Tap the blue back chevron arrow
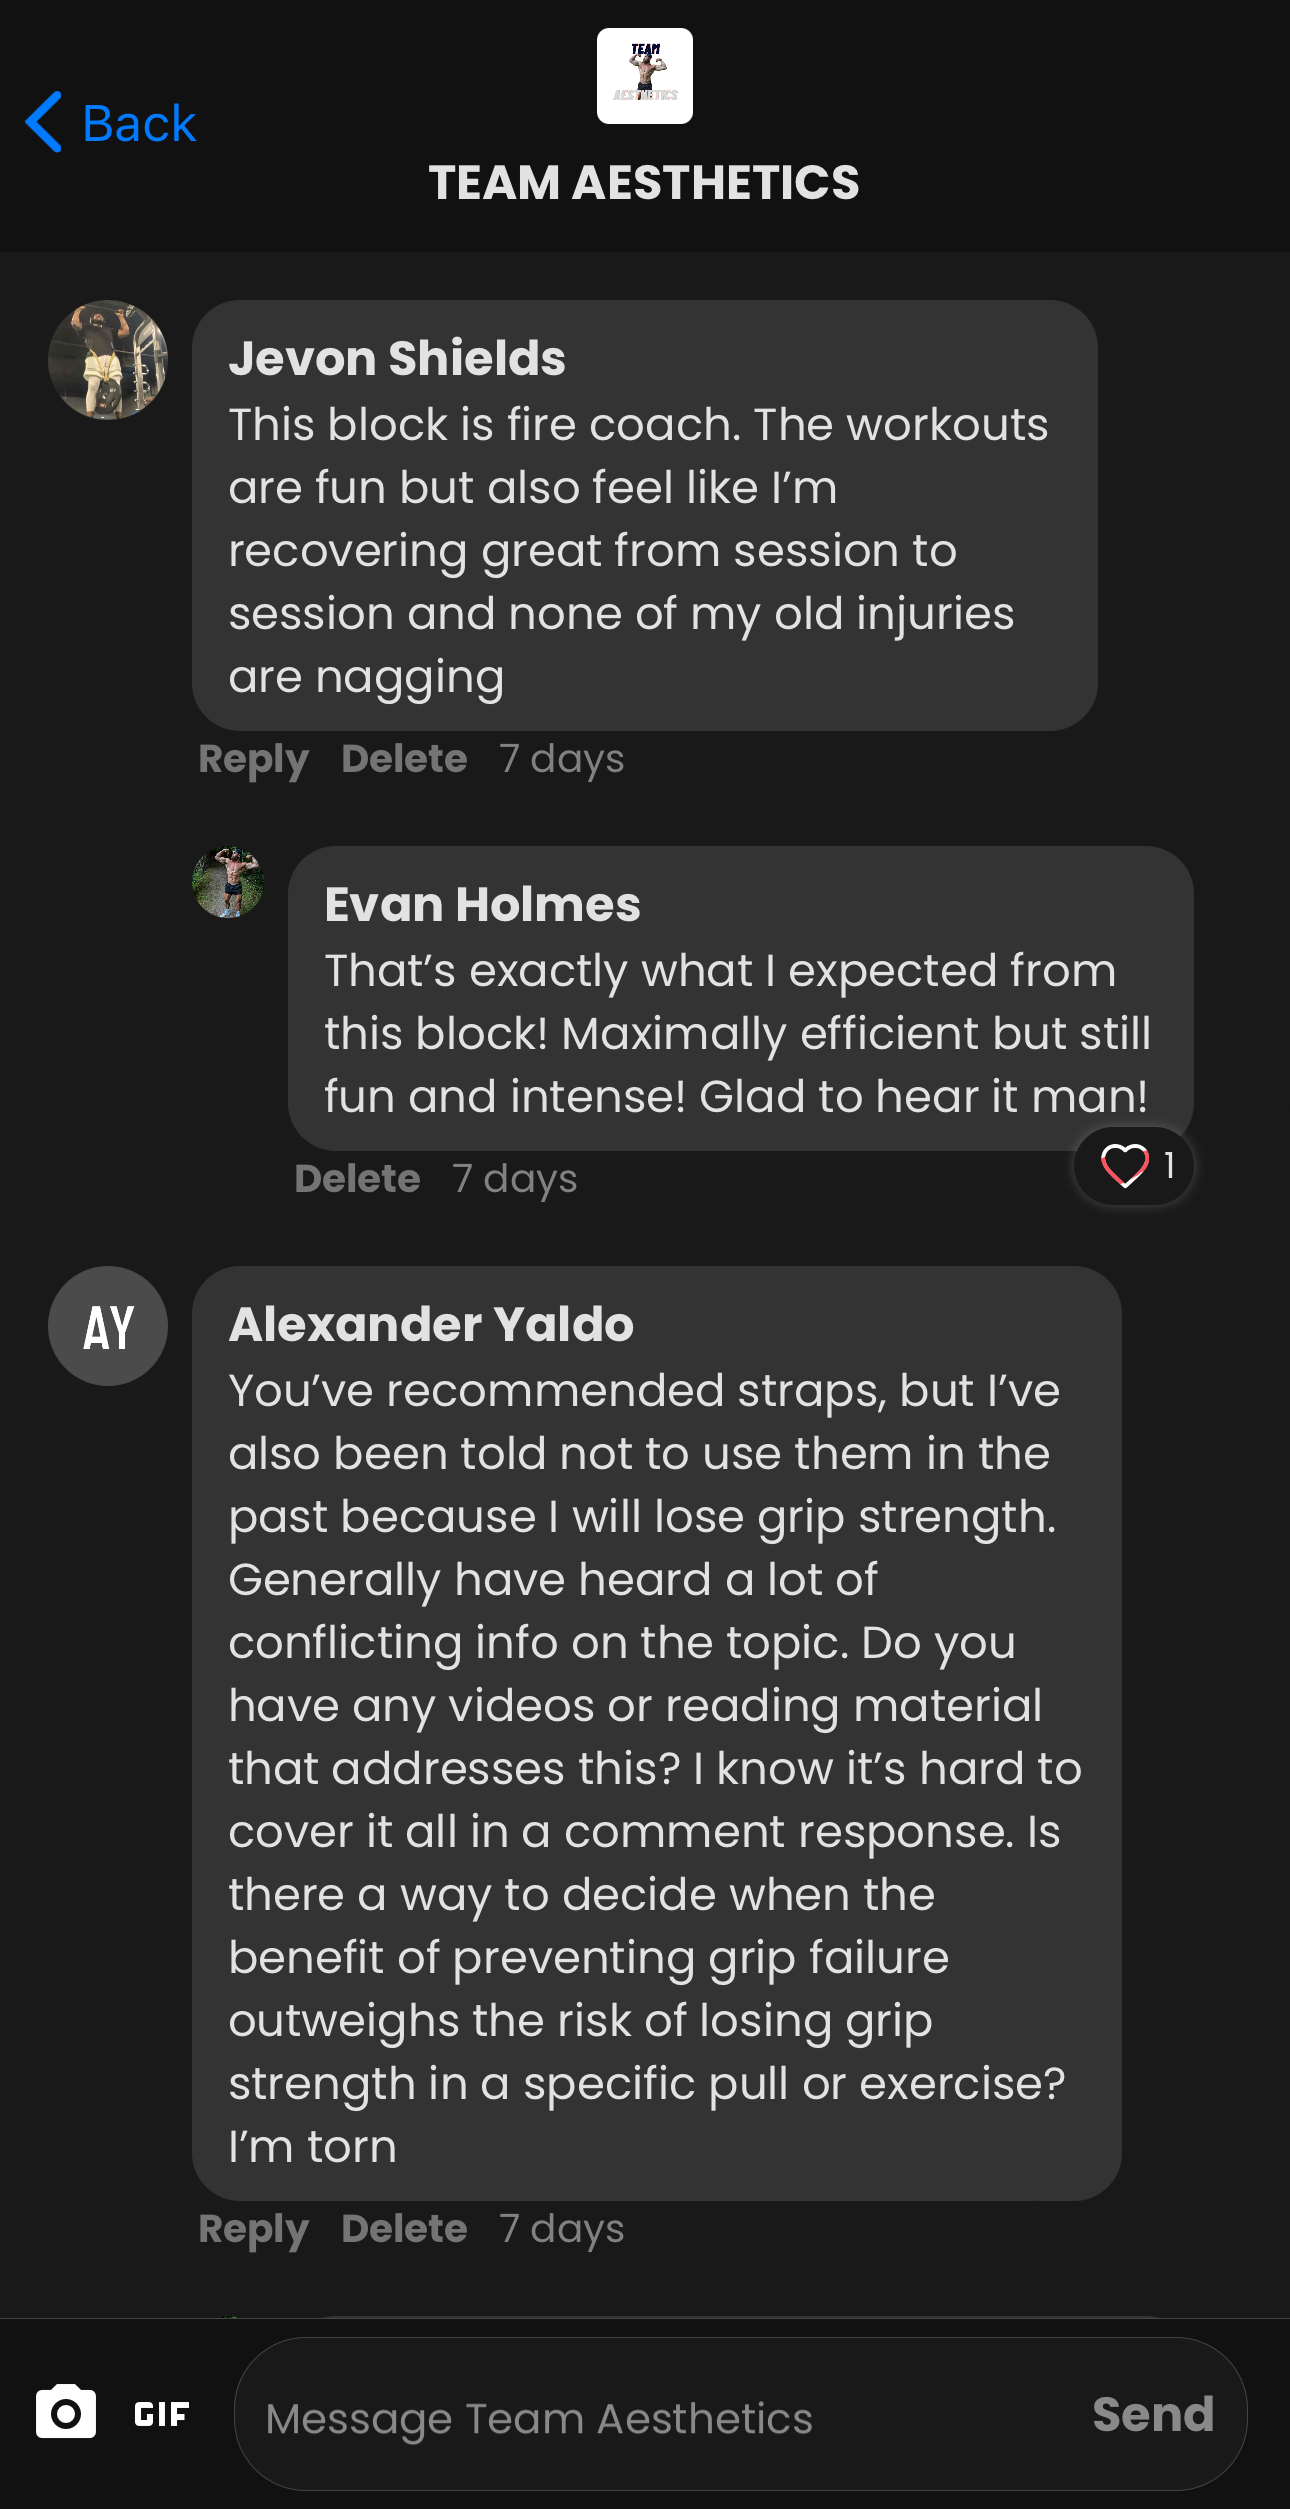 [44, 122]
